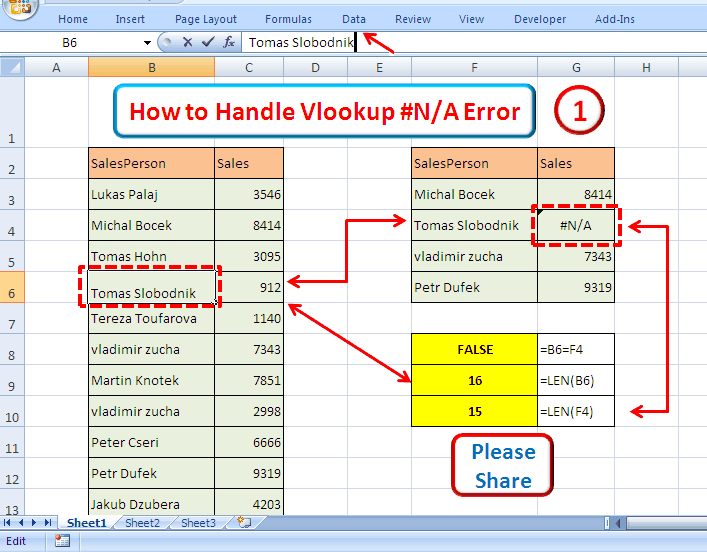Select the yellow FALSE cell
Viewport: 707px width, 552px height.
click(474, 350)
